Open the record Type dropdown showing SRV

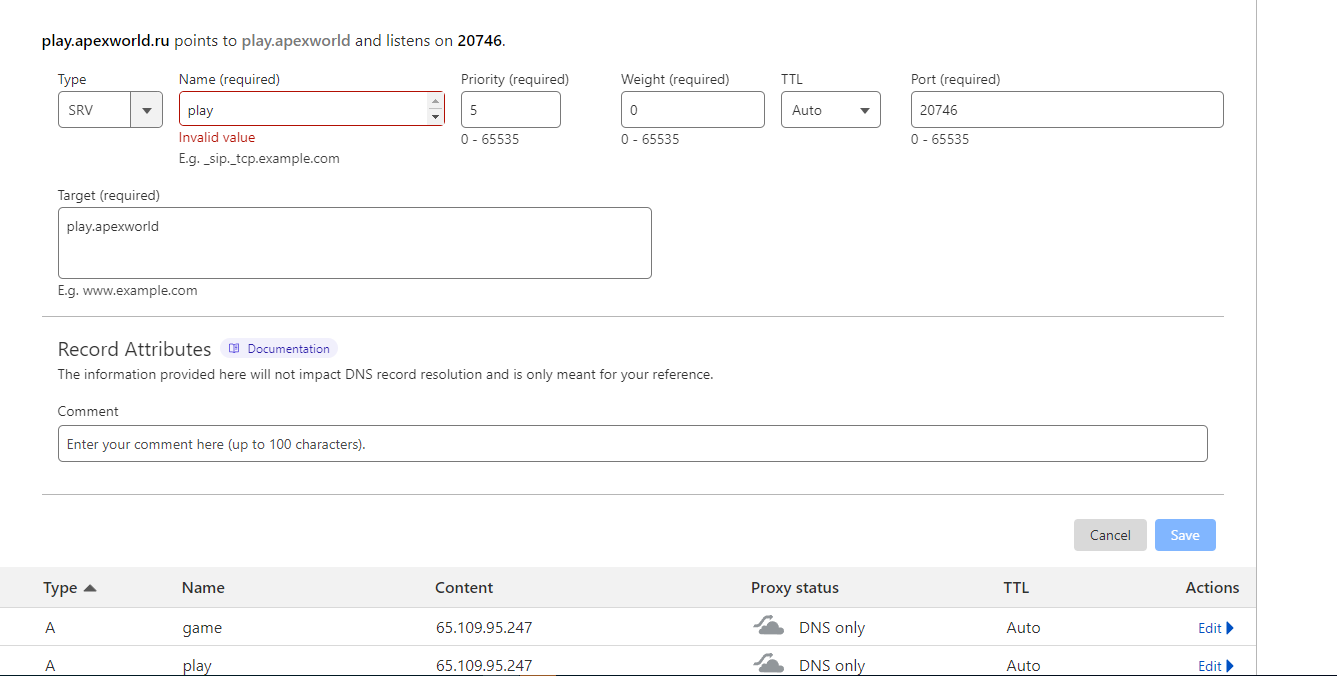pos(110,110)
